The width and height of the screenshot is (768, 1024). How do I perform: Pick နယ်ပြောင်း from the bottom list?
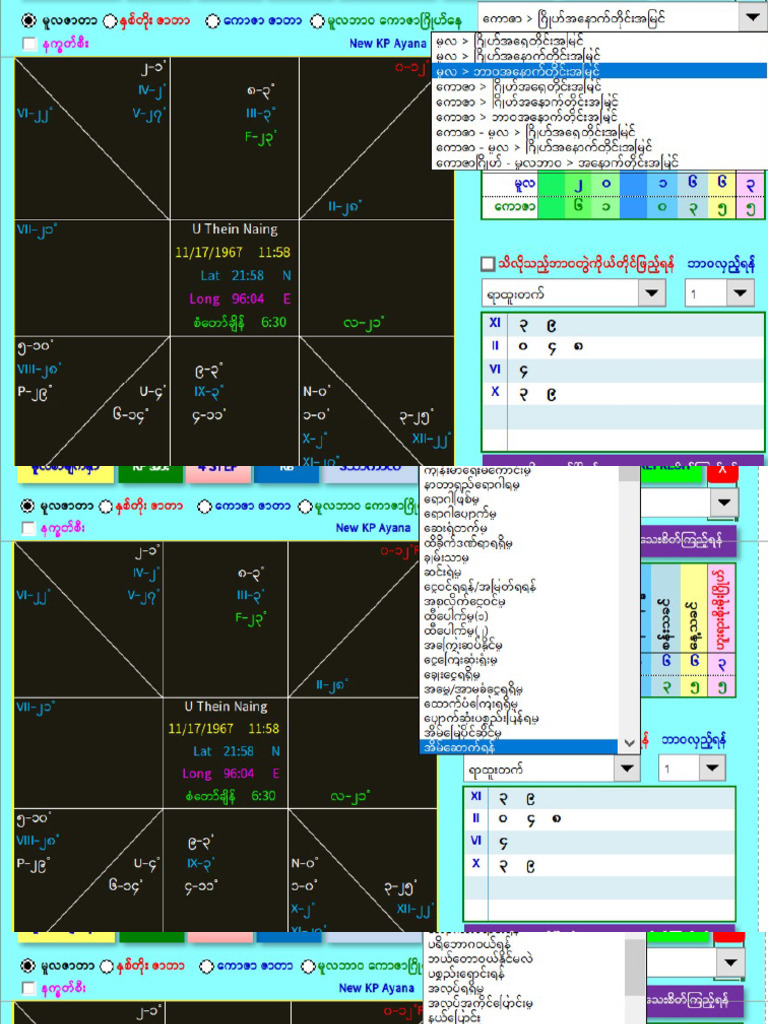coord(454,1017)
